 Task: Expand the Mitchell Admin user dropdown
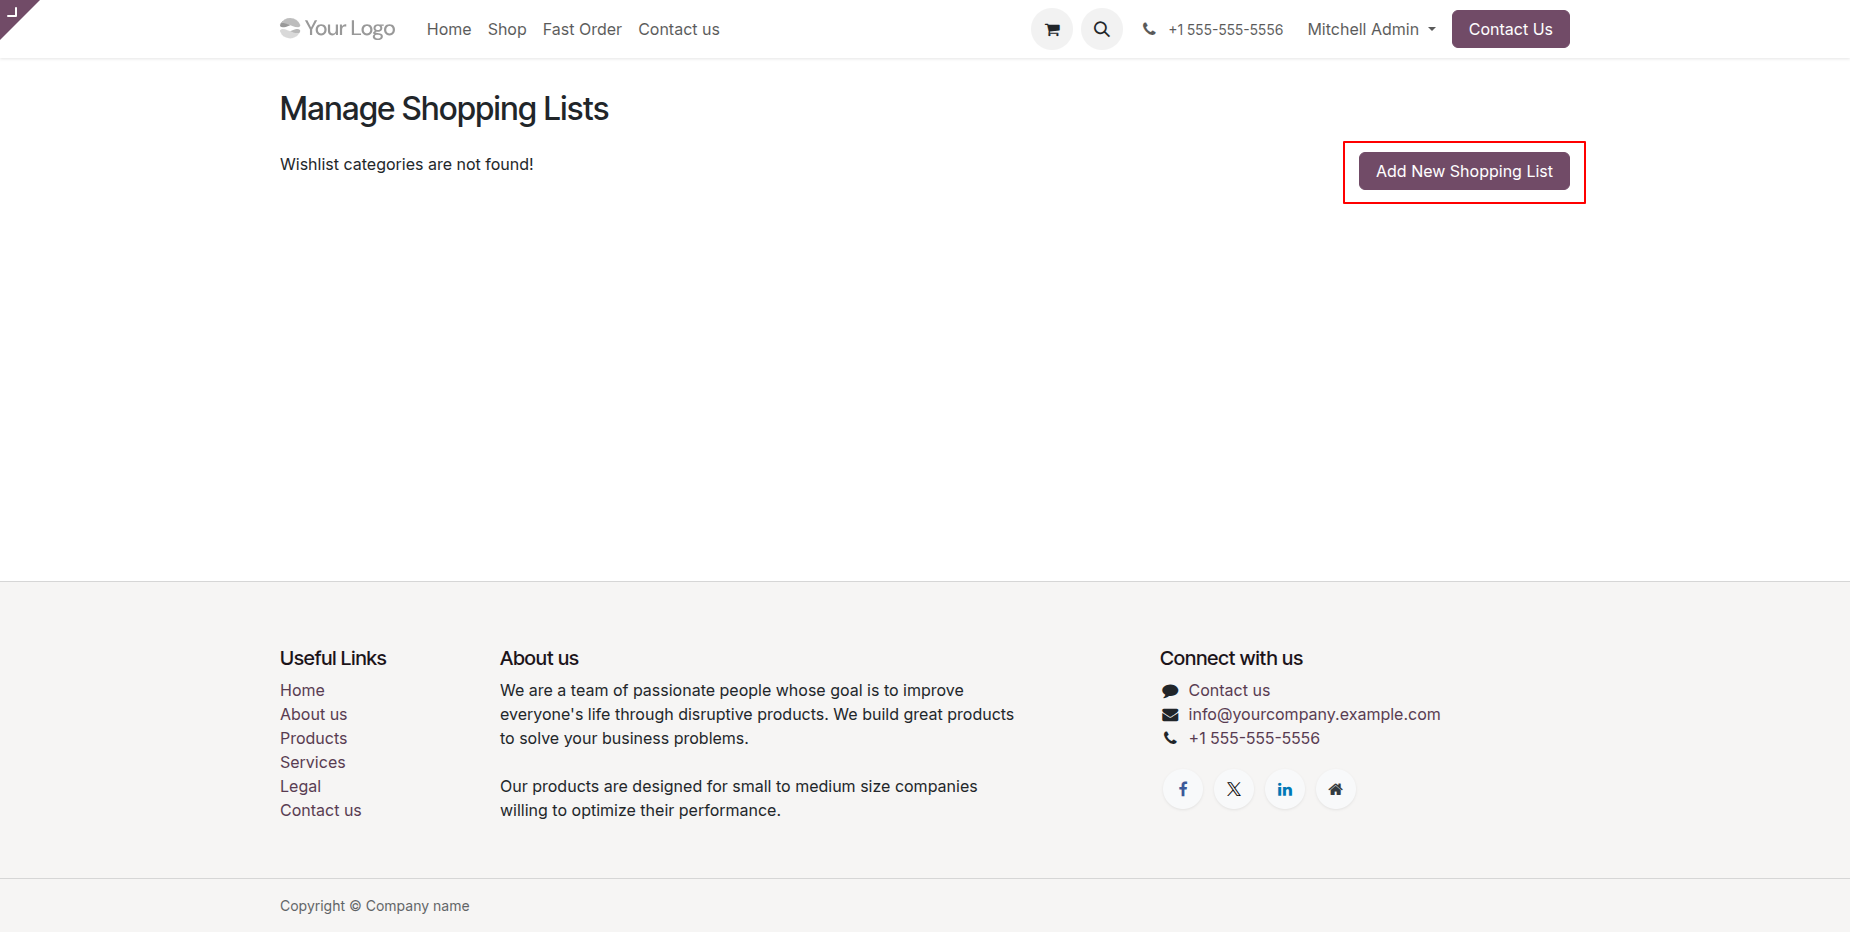pyautogui.click(x=1371, y=30)
